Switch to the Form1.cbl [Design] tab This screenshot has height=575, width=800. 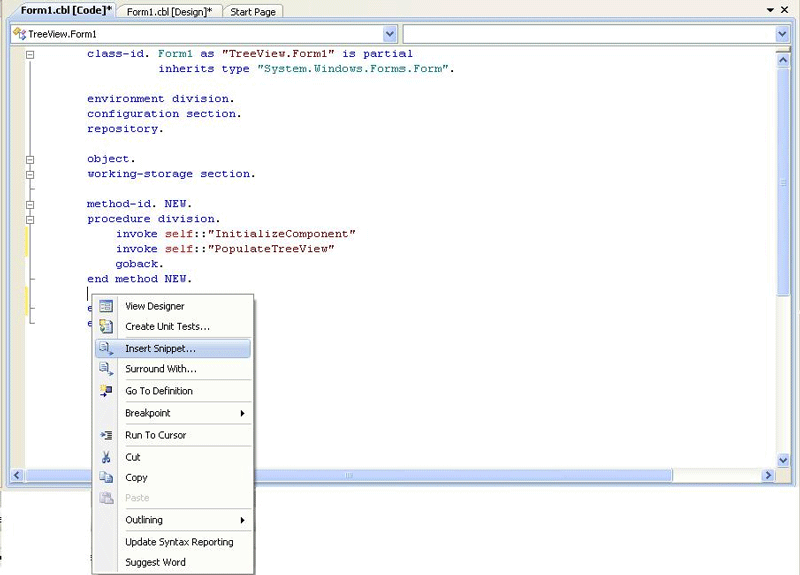(x=170, y=12)
